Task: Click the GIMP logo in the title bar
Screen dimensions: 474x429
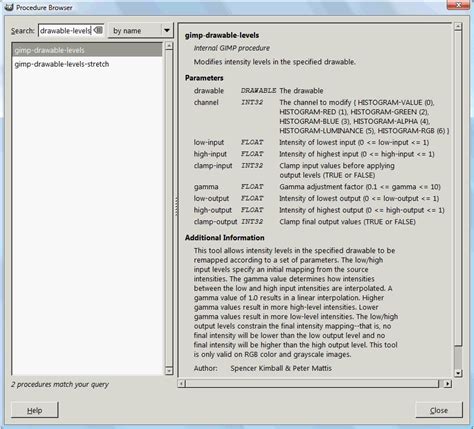Action: [9, 7]
